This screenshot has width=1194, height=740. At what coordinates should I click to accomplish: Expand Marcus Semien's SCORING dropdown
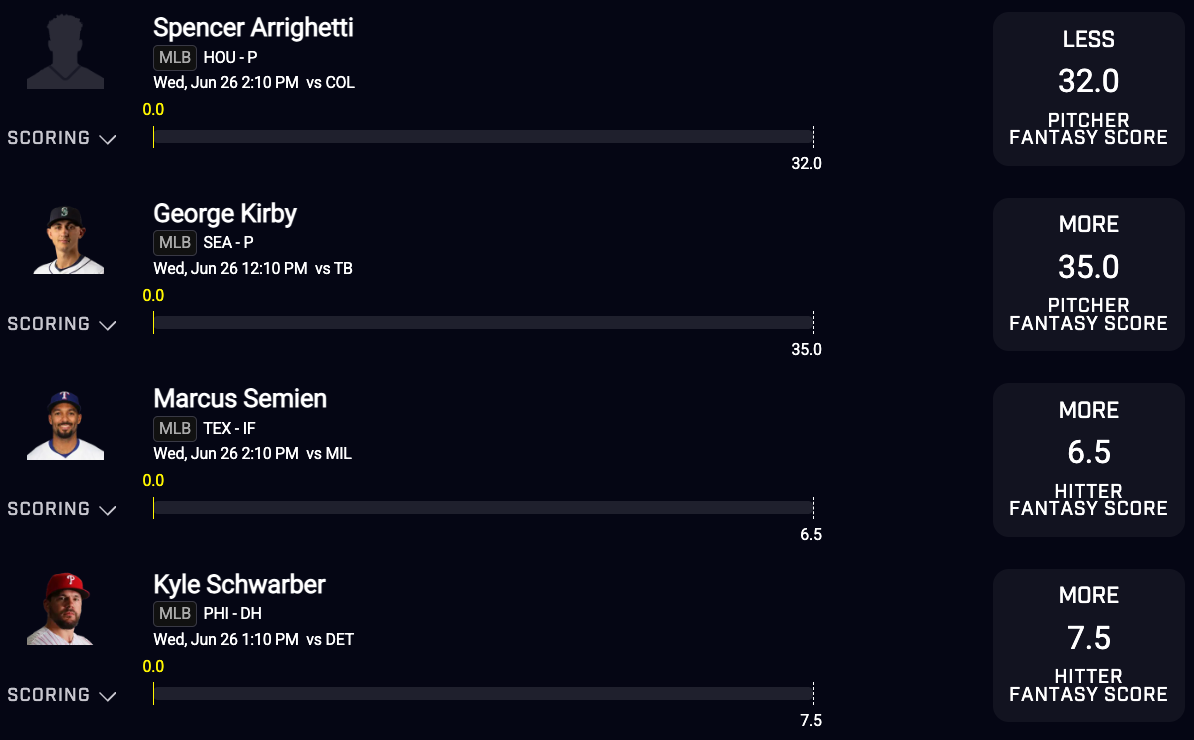[62, 509]
